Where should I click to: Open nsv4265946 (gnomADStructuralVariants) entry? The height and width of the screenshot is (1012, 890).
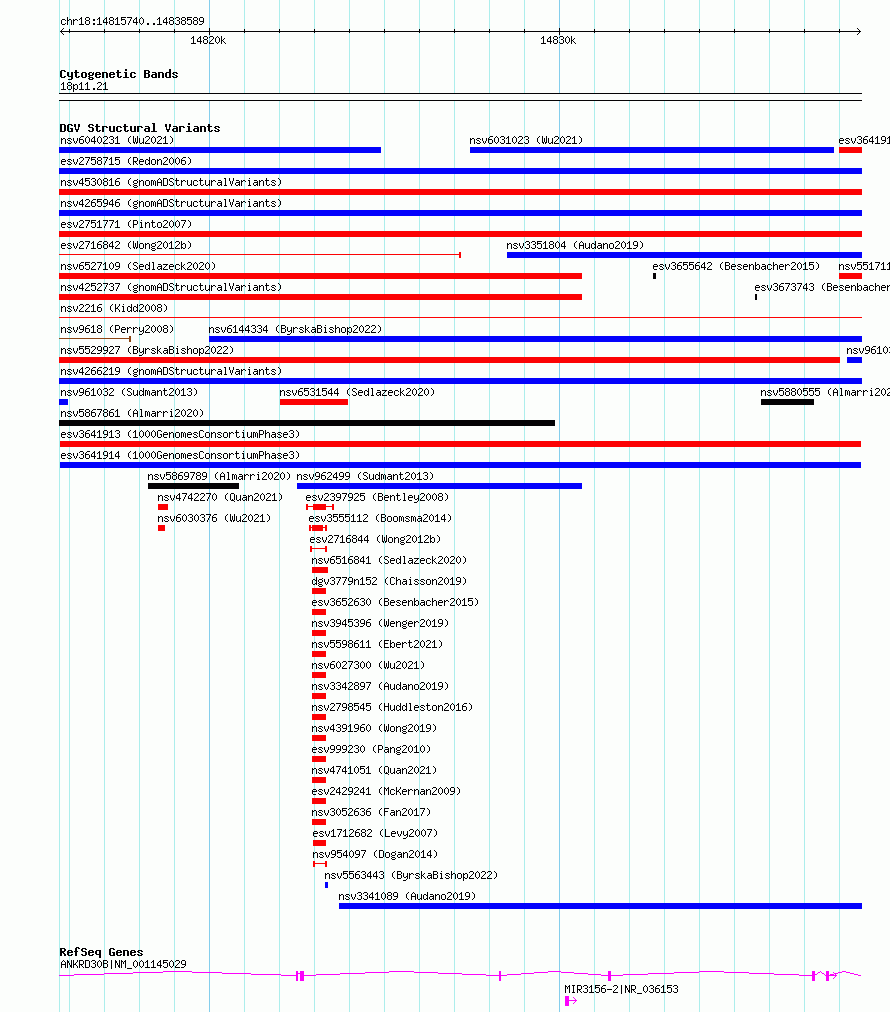(x=460, y=213)
